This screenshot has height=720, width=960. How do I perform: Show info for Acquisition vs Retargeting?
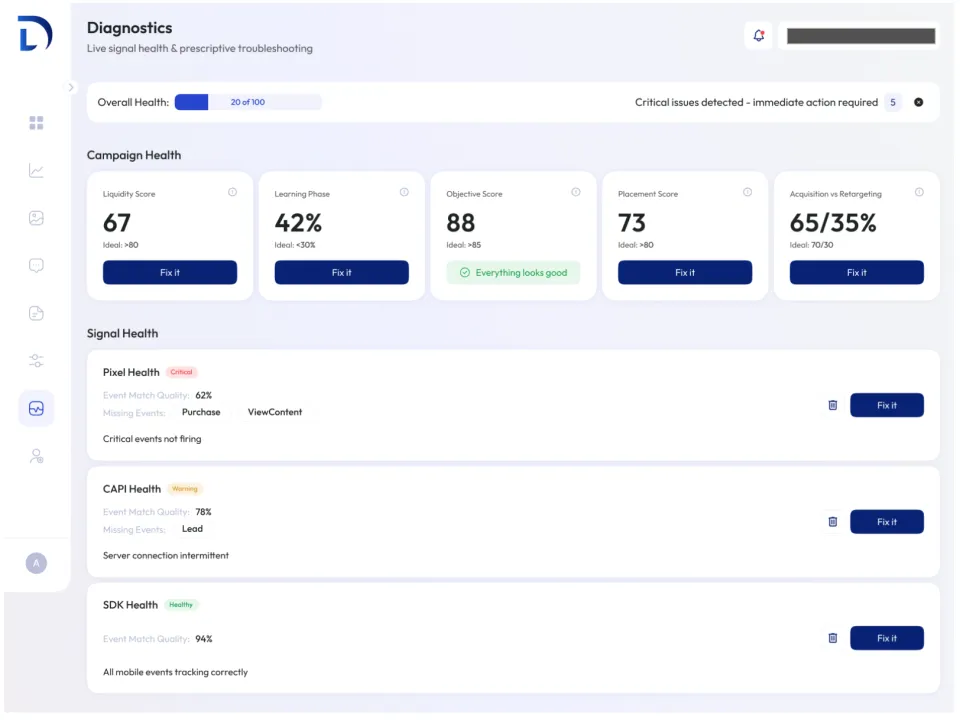point(919,192)
